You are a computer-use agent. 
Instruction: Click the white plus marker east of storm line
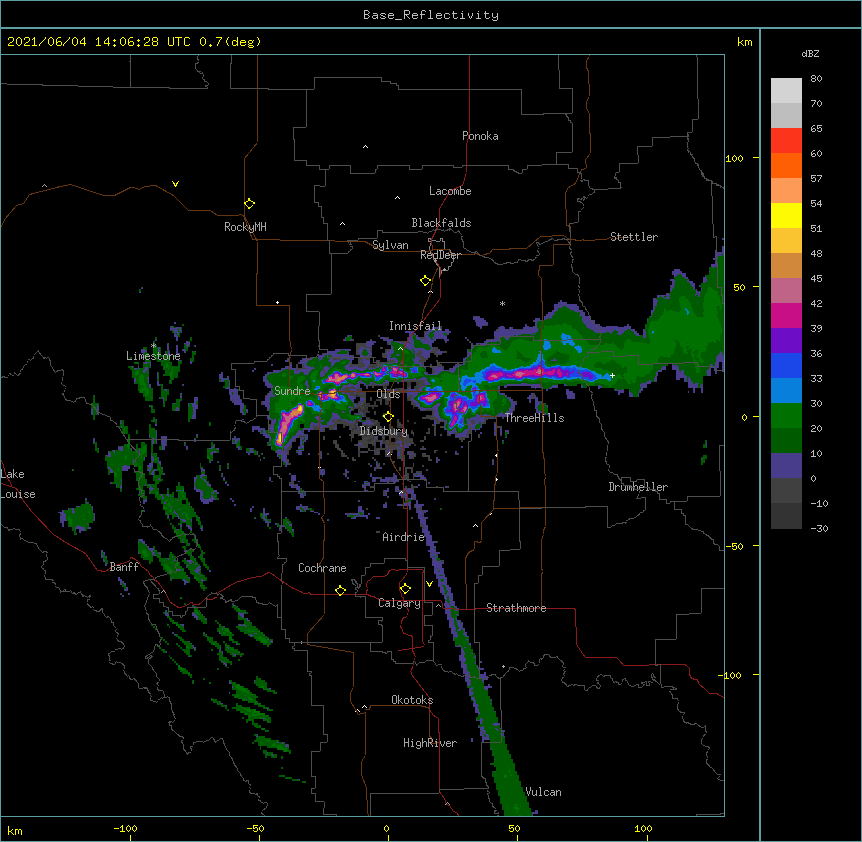(612, 375)
